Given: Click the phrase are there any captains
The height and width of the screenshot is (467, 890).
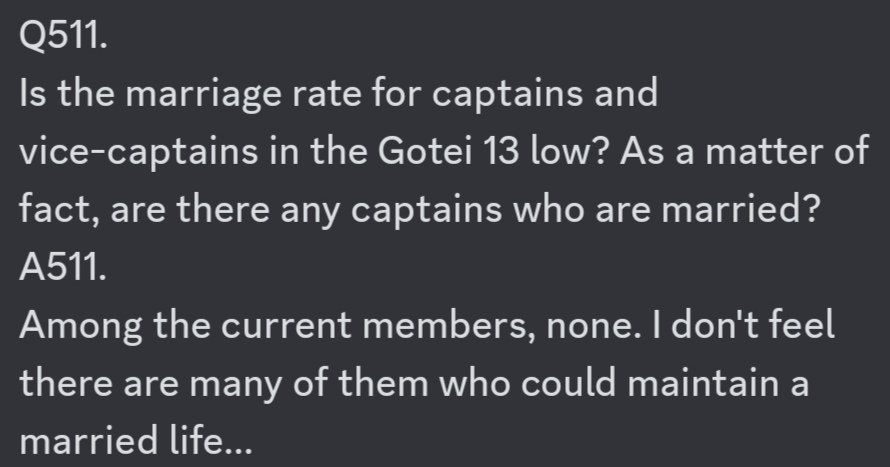Looking at the screenshot, I should coord(306,211).
